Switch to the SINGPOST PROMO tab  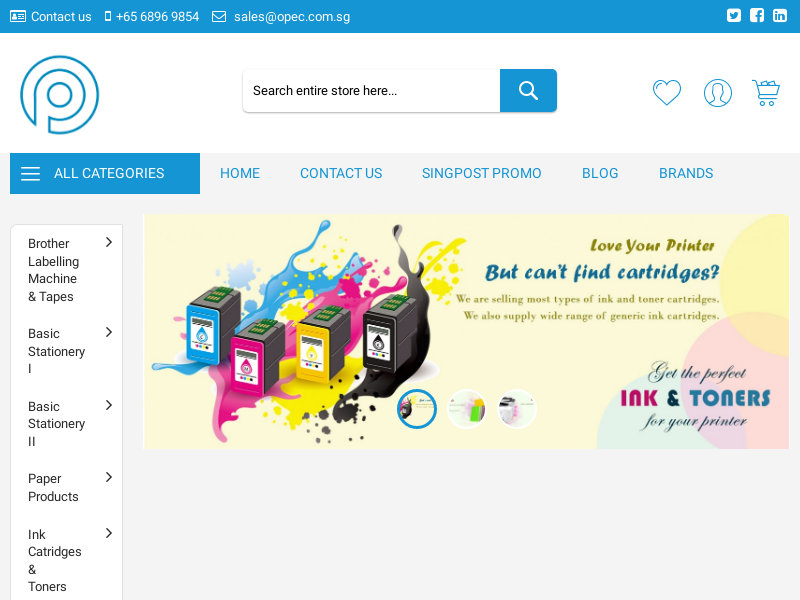point(482,173)
